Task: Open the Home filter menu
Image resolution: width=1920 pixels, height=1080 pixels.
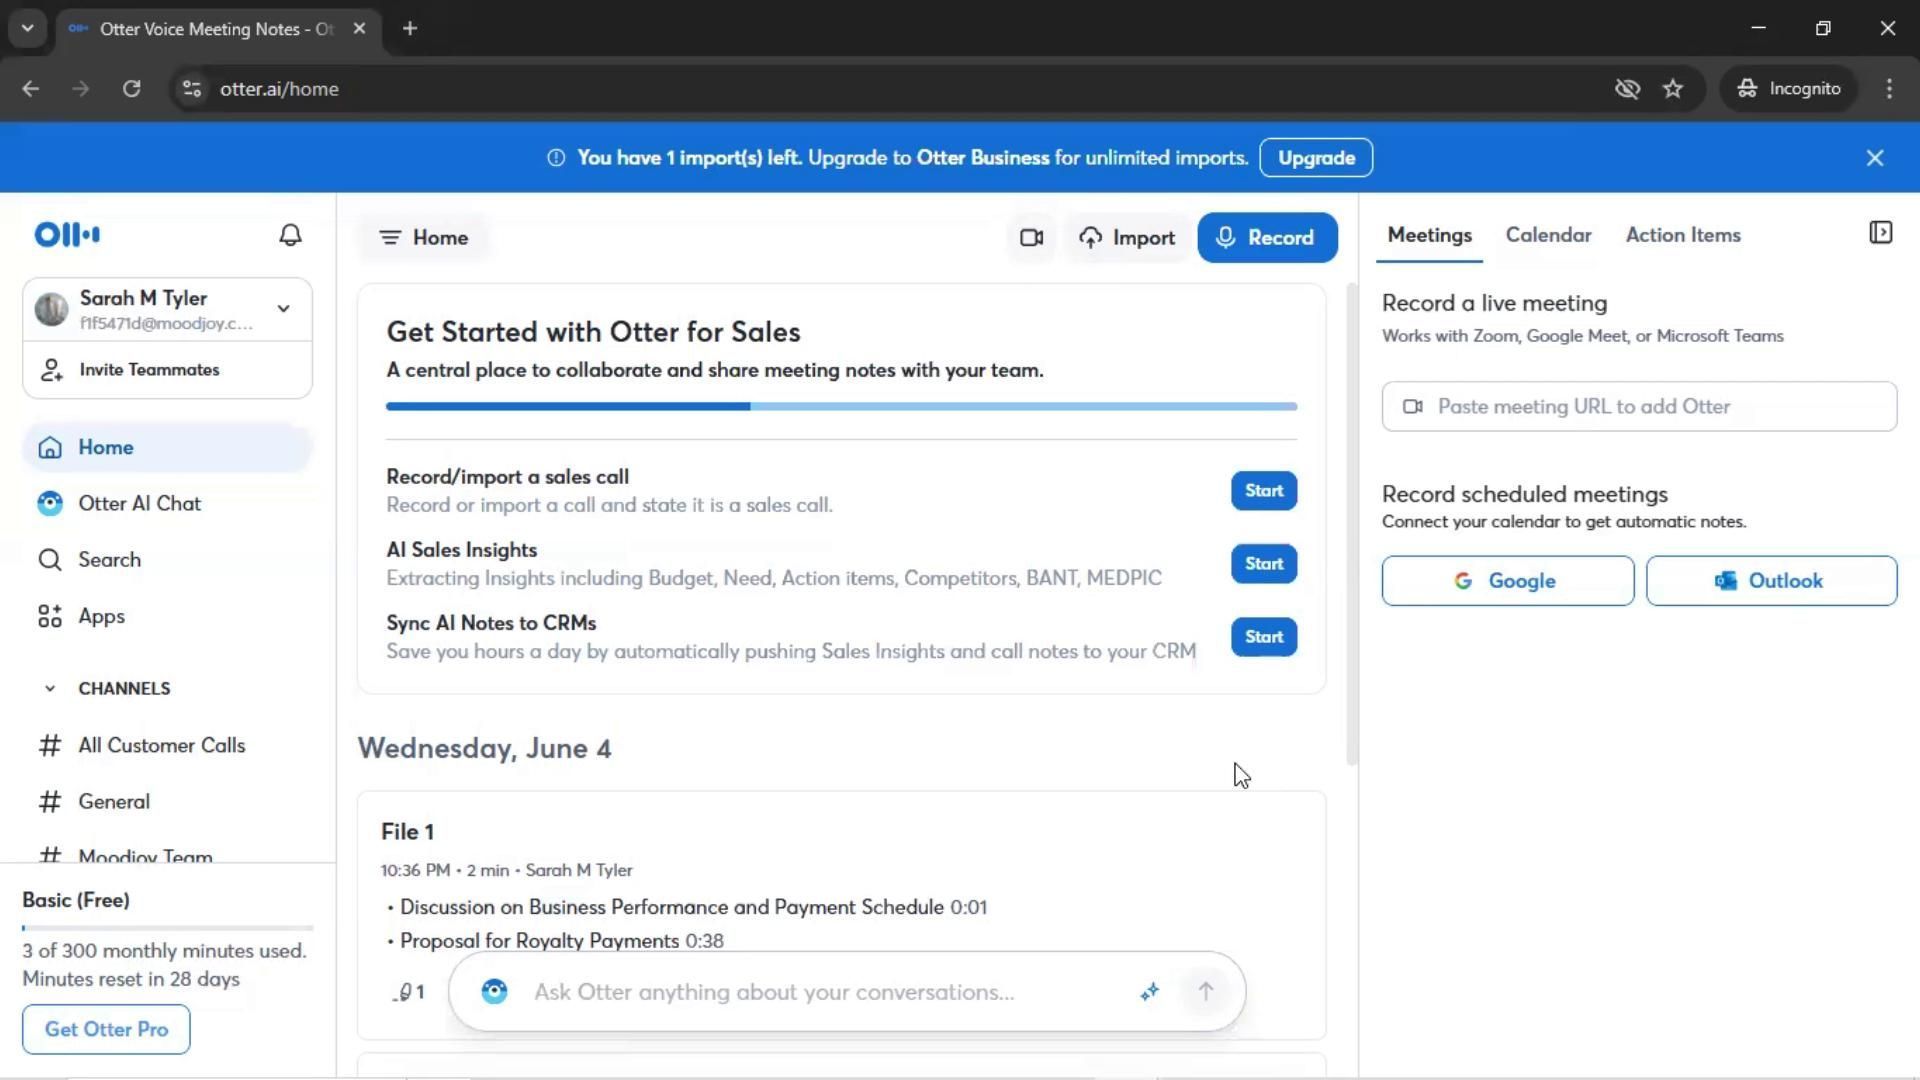Action: (x=424, y=238)
